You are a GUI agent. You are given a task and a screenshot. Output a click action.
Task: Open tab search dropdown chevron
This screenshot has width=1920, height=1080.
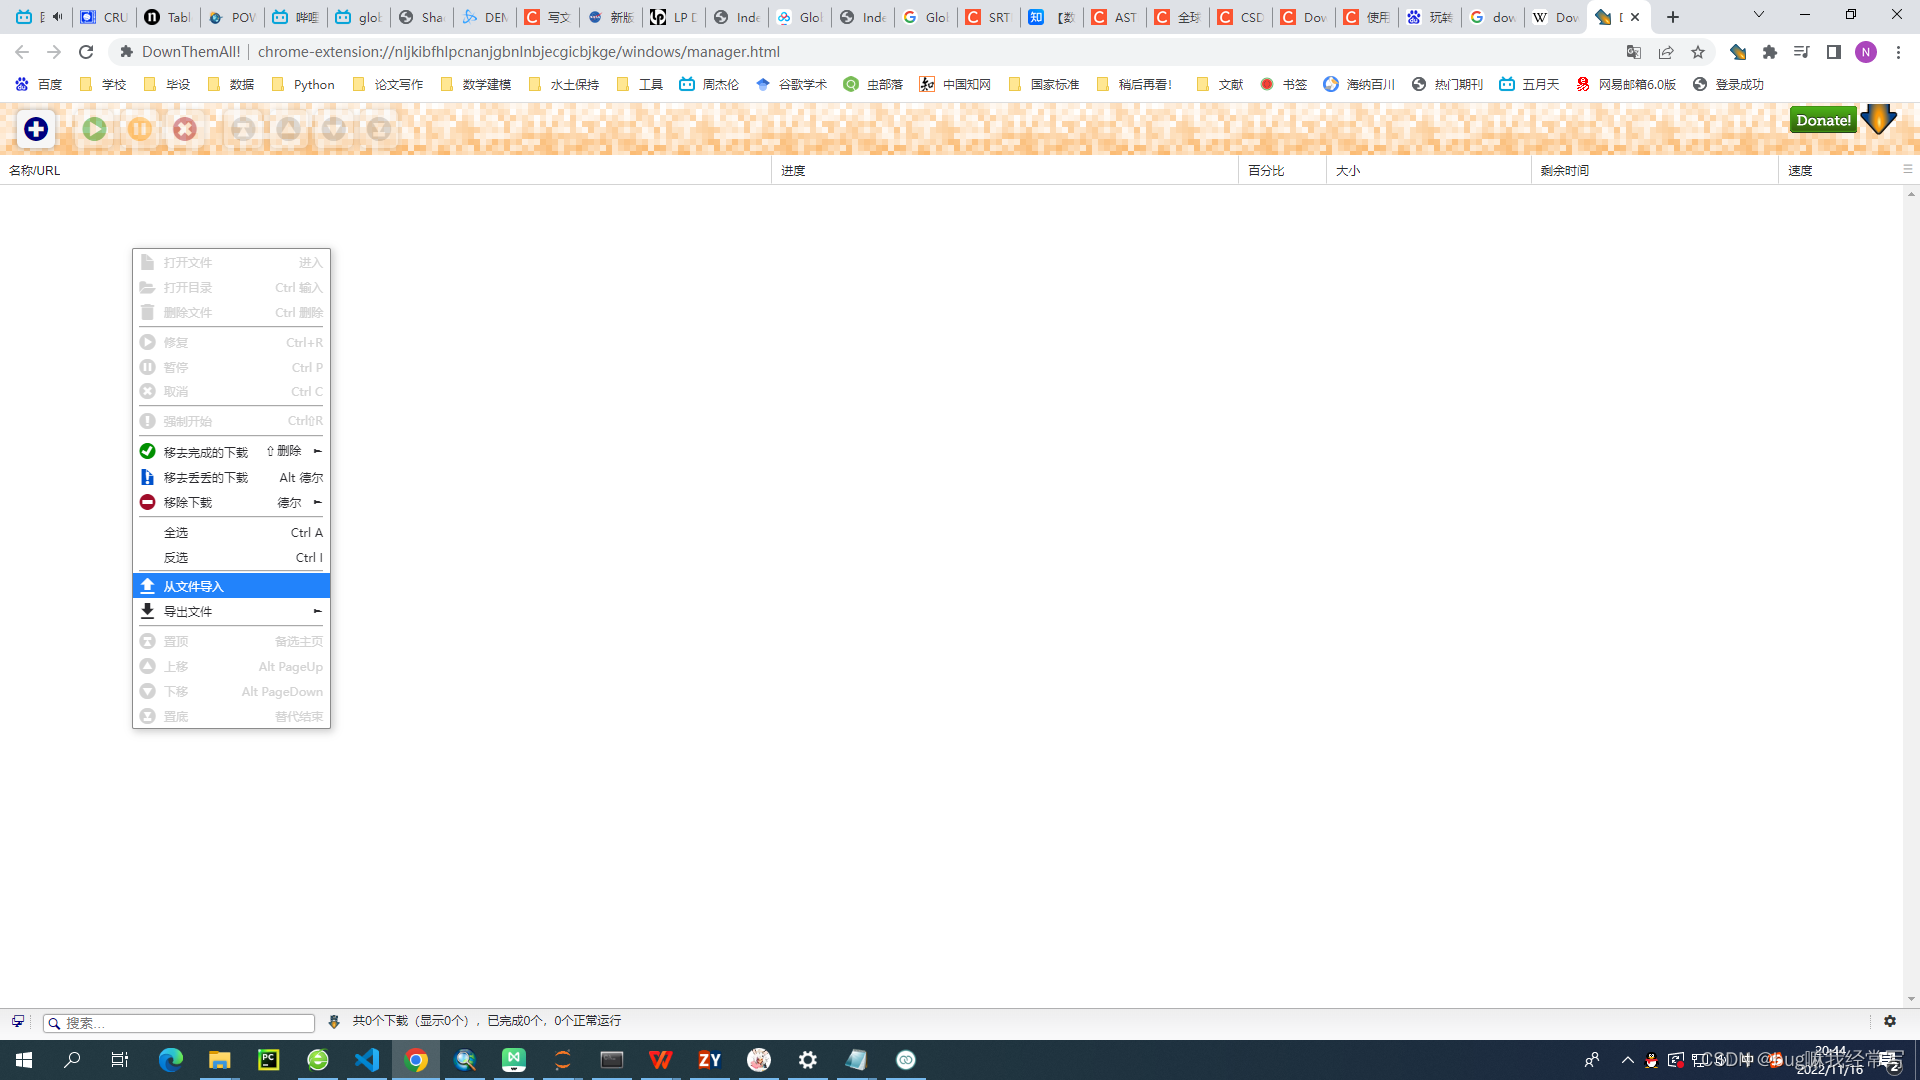[x=1759, y=15]
